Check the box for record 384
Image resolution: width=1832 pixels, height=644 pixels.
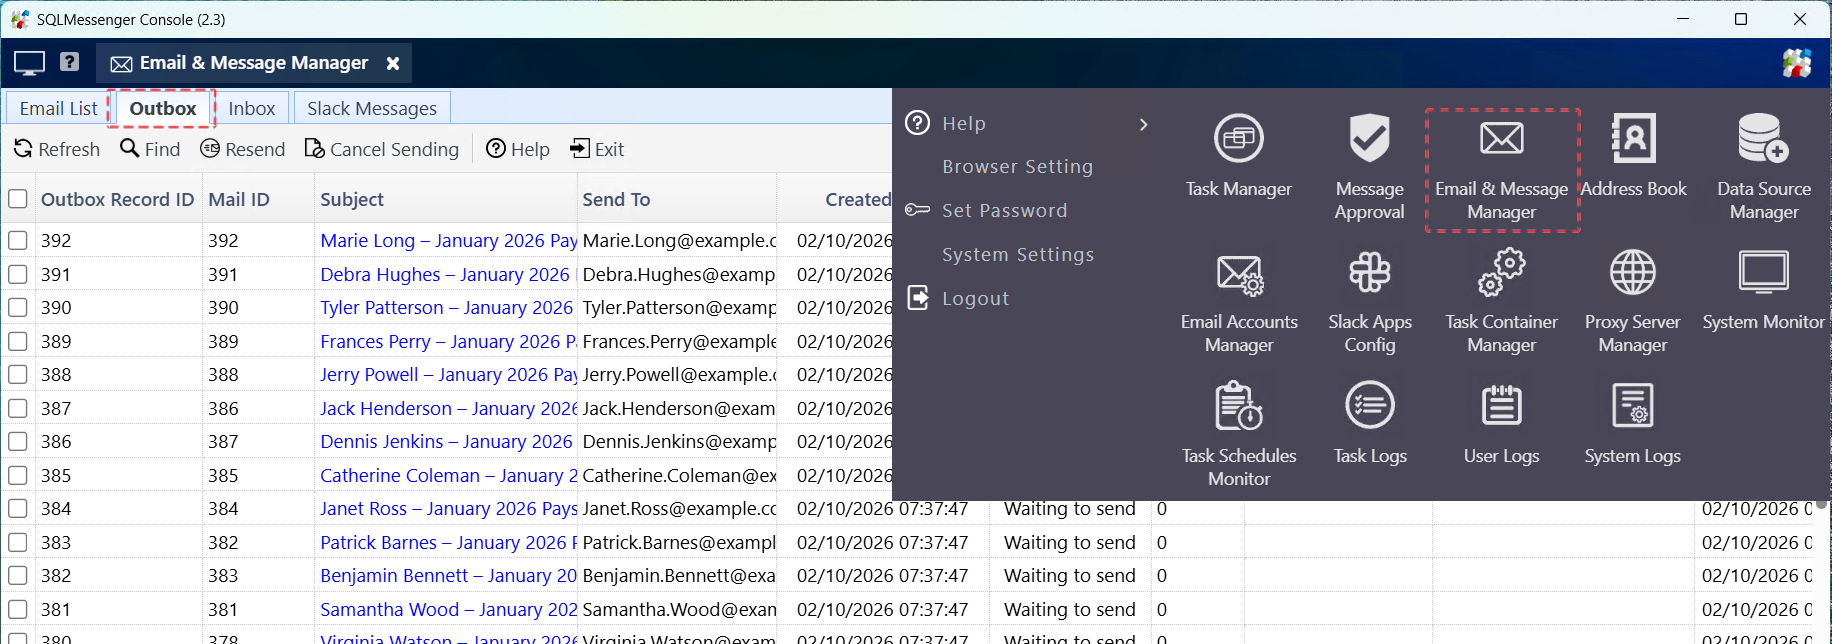point(17,508)
